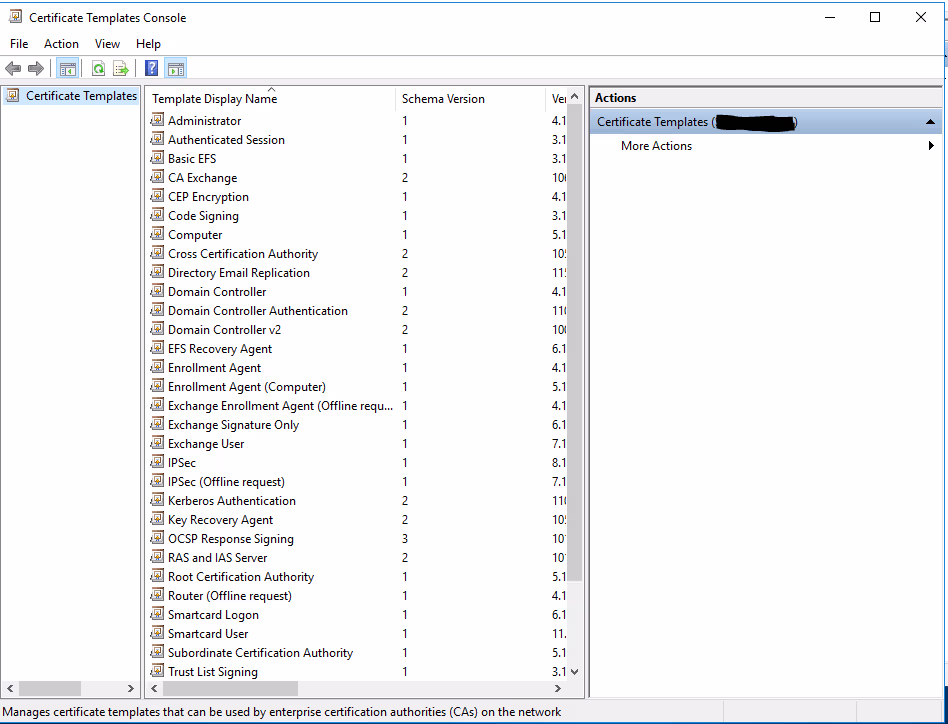Screen dimensions: 948x724
Task: Select the Kerberos Authentication template
Action: point(231,501)
